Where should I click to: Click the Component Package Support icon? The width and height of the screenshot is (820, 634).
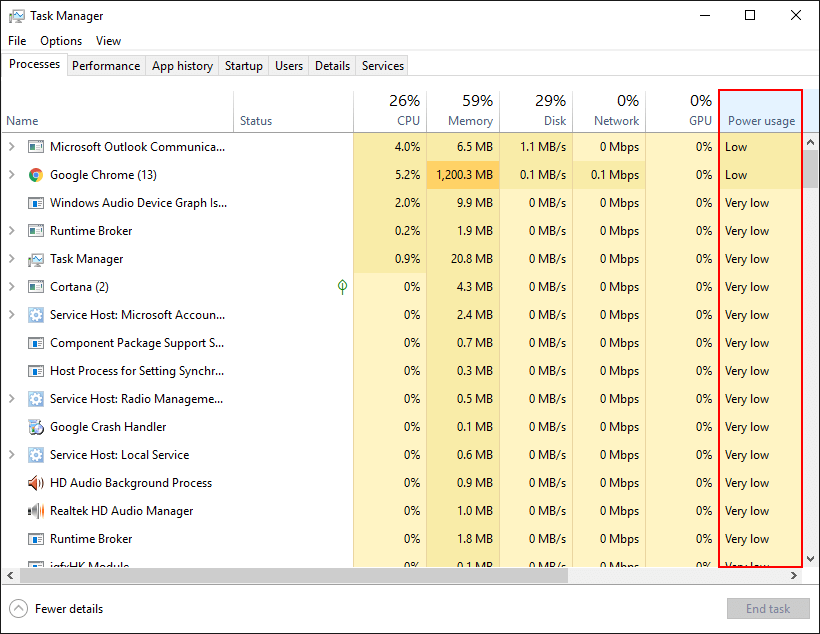click(x=36, y=343)
